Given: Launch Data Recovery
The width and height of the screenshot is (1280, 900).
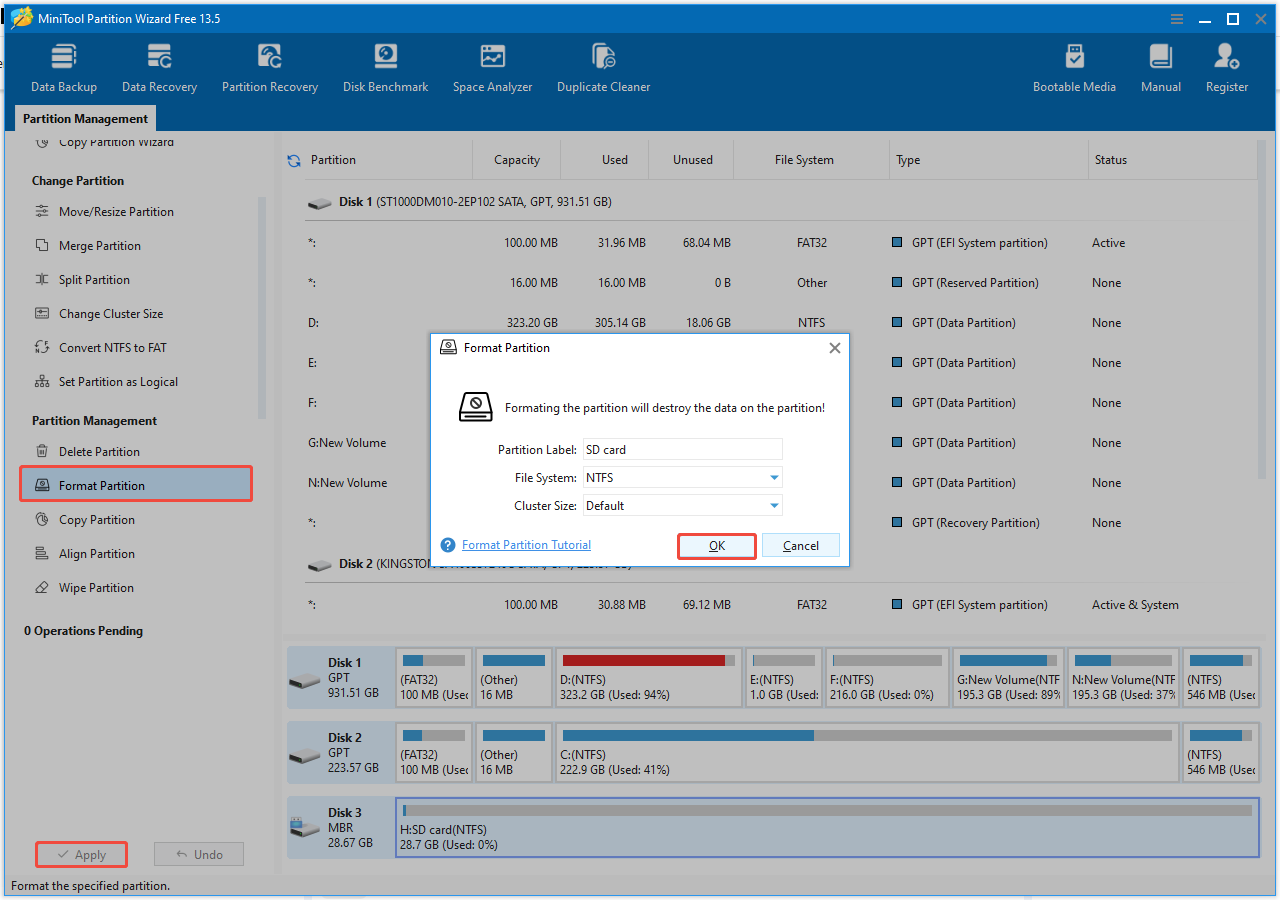Looking at the screenshot, I should coord(159,65).
